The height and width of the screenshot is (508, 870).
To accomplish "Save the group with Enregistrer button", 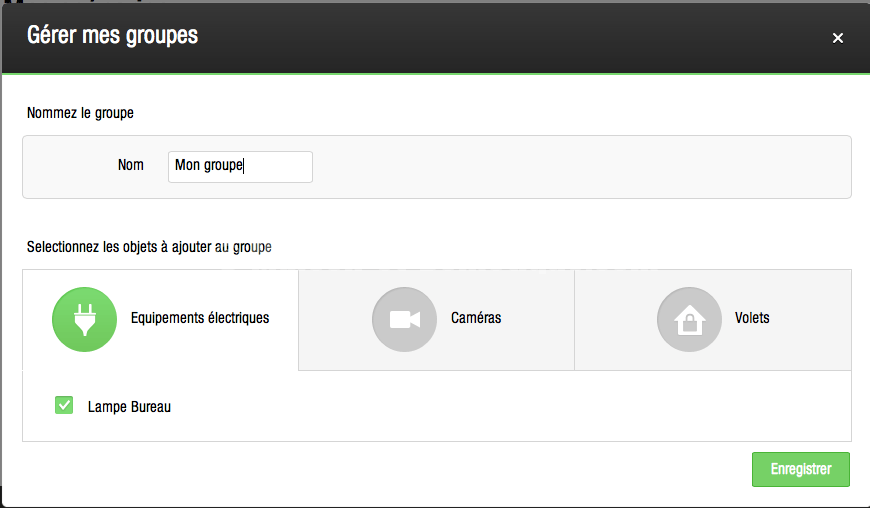I will 801,469.
